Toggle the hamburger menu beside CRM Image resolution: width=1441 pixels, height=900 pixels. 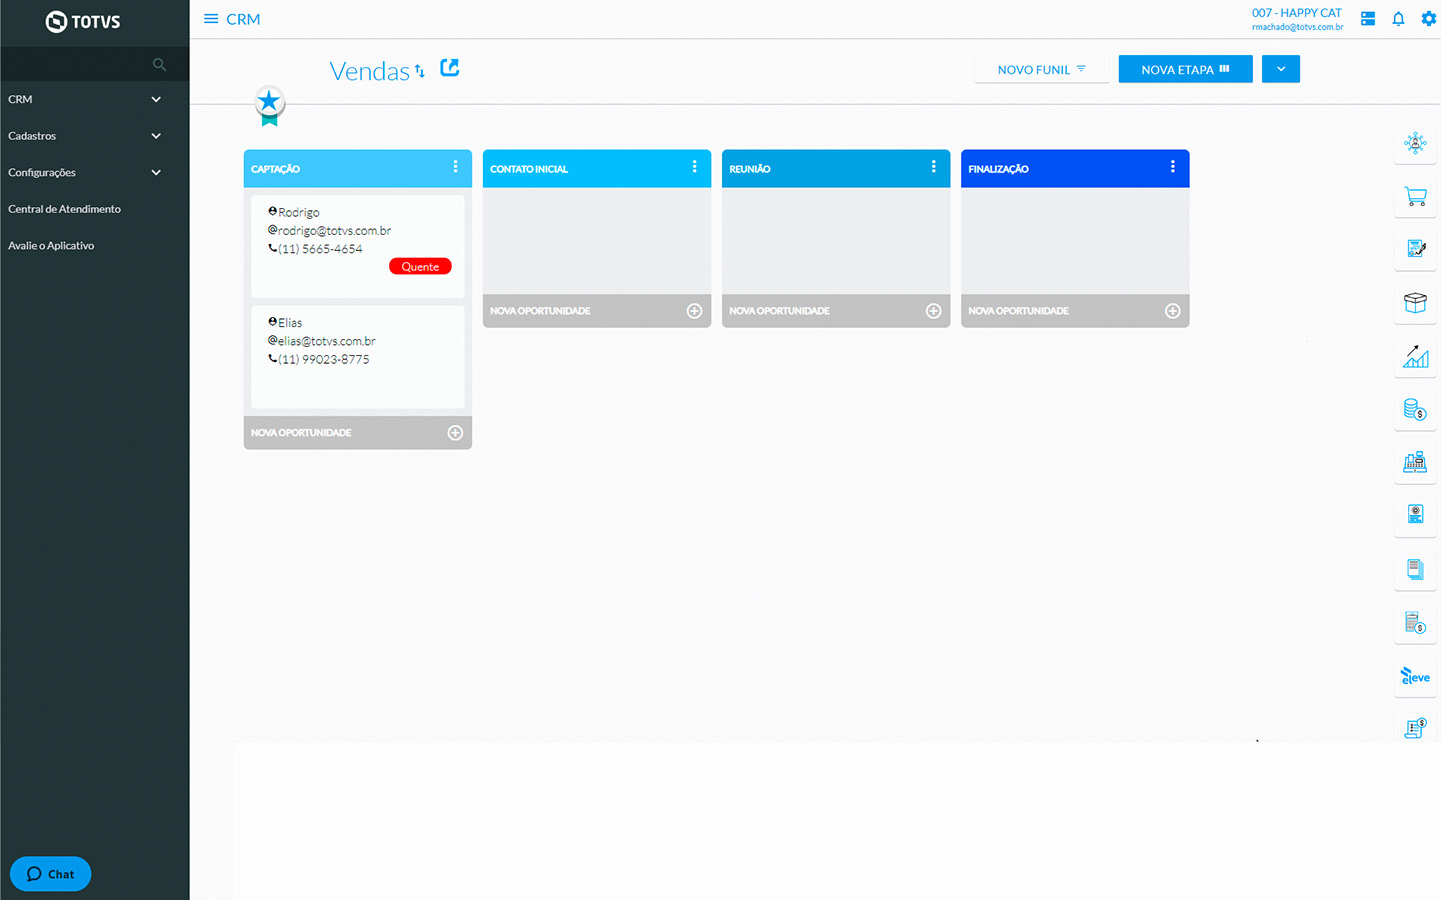point(211,19)
